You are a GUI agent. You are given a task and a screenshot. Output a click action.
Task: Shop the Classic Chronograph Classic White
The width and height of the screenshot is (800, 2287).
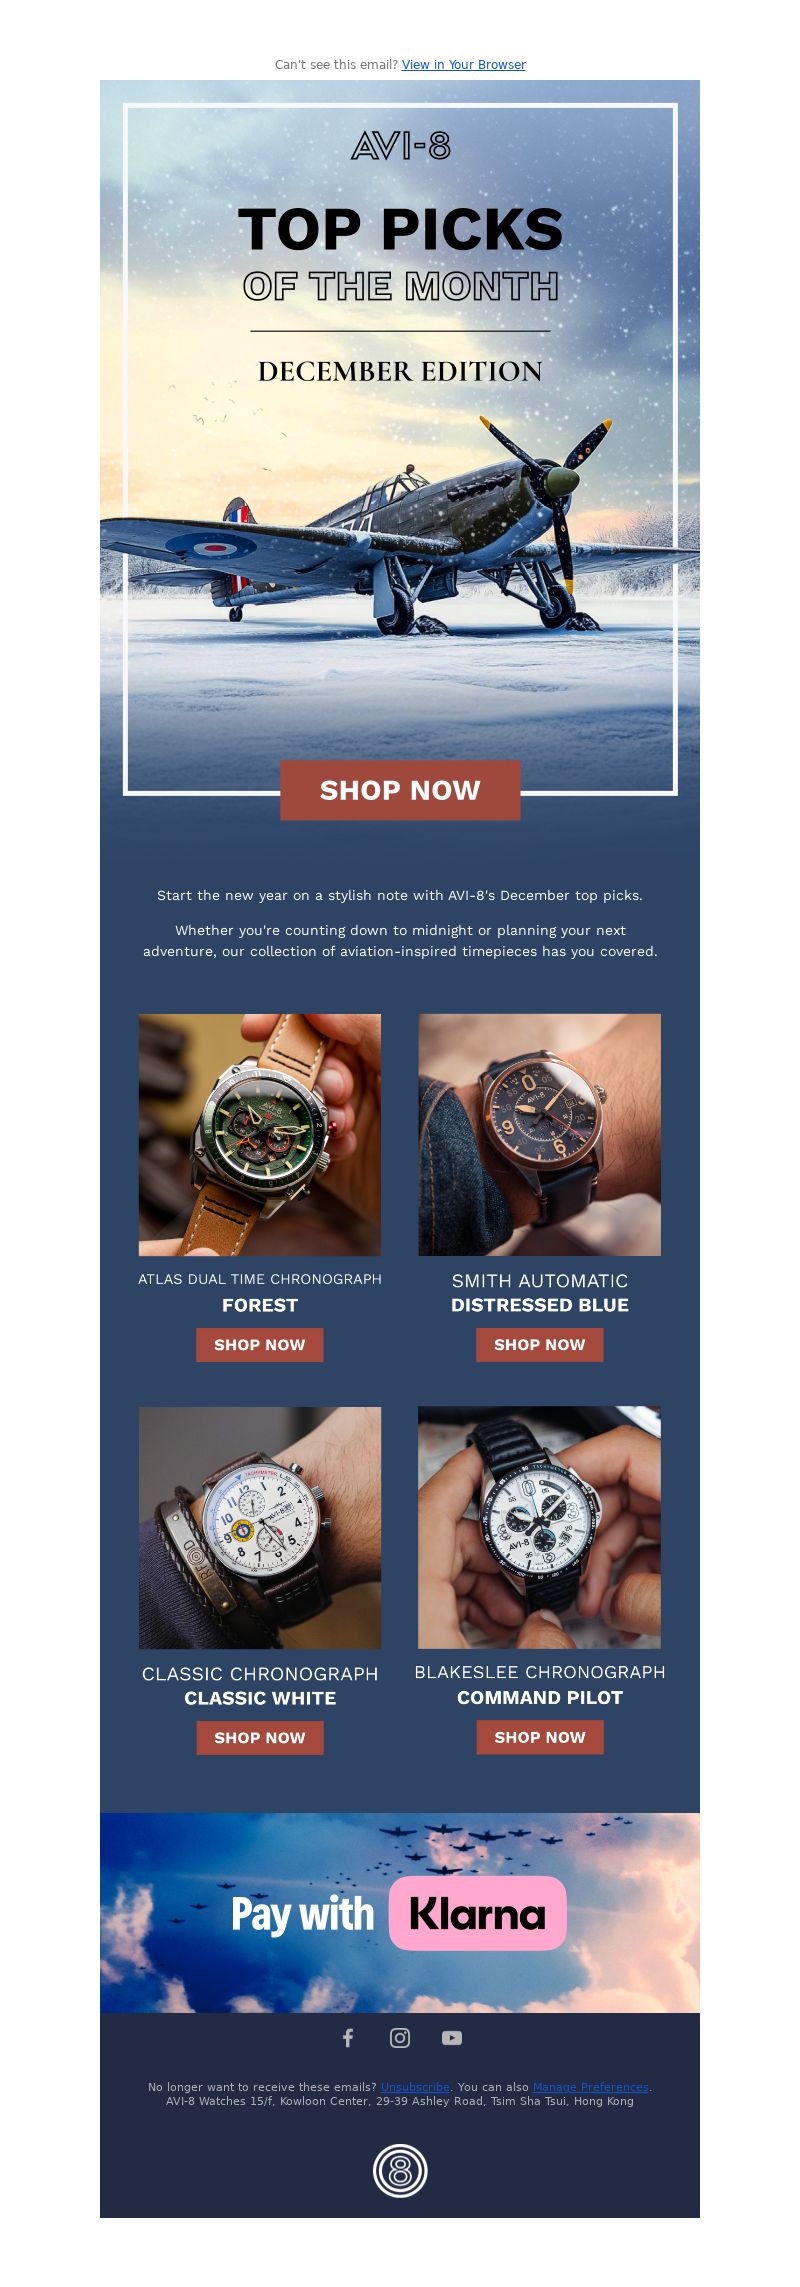click(260, 1738)
